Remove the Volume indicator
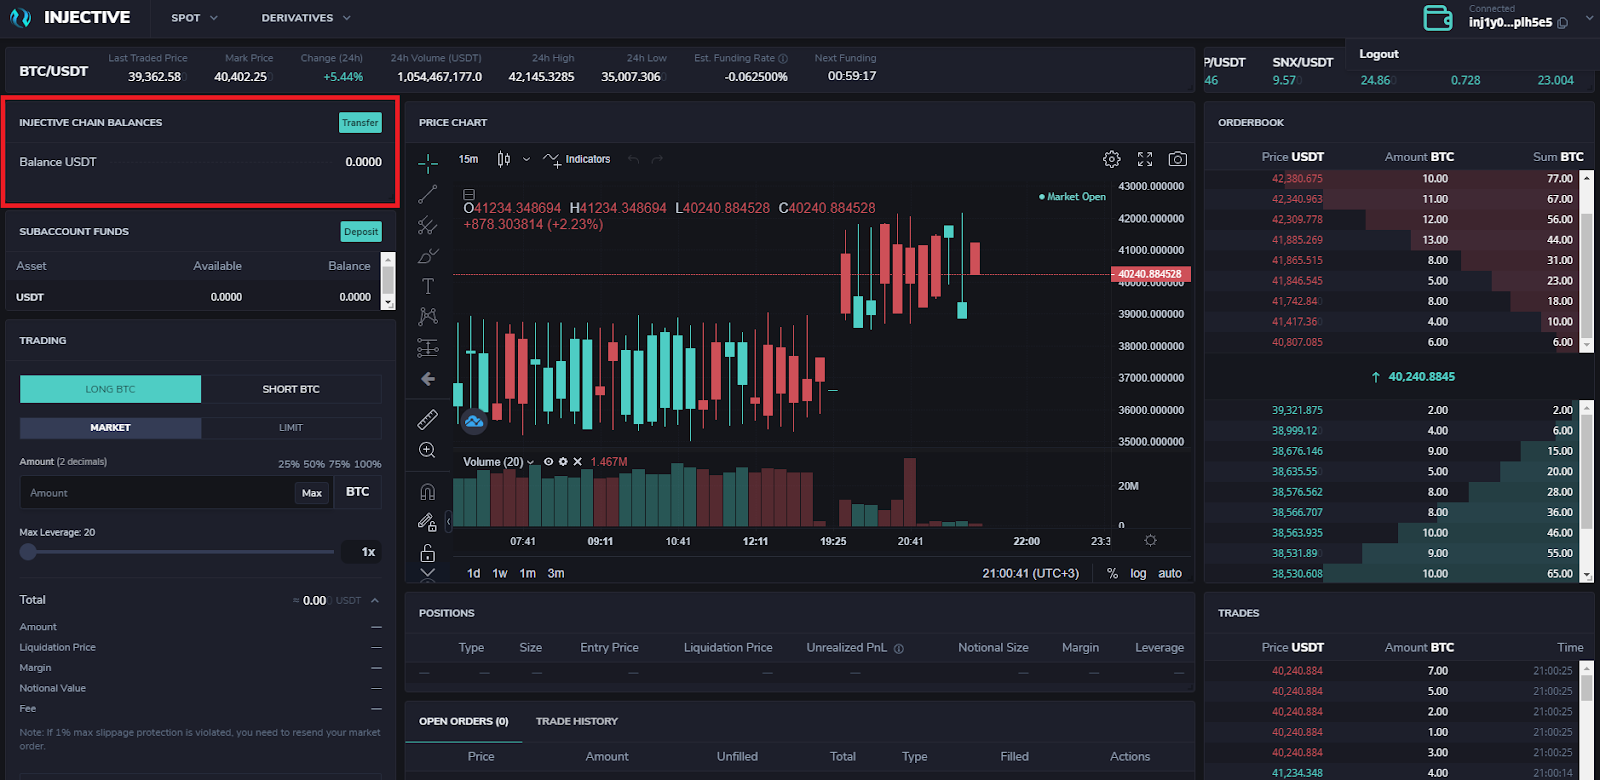 [x=577, y=462]
